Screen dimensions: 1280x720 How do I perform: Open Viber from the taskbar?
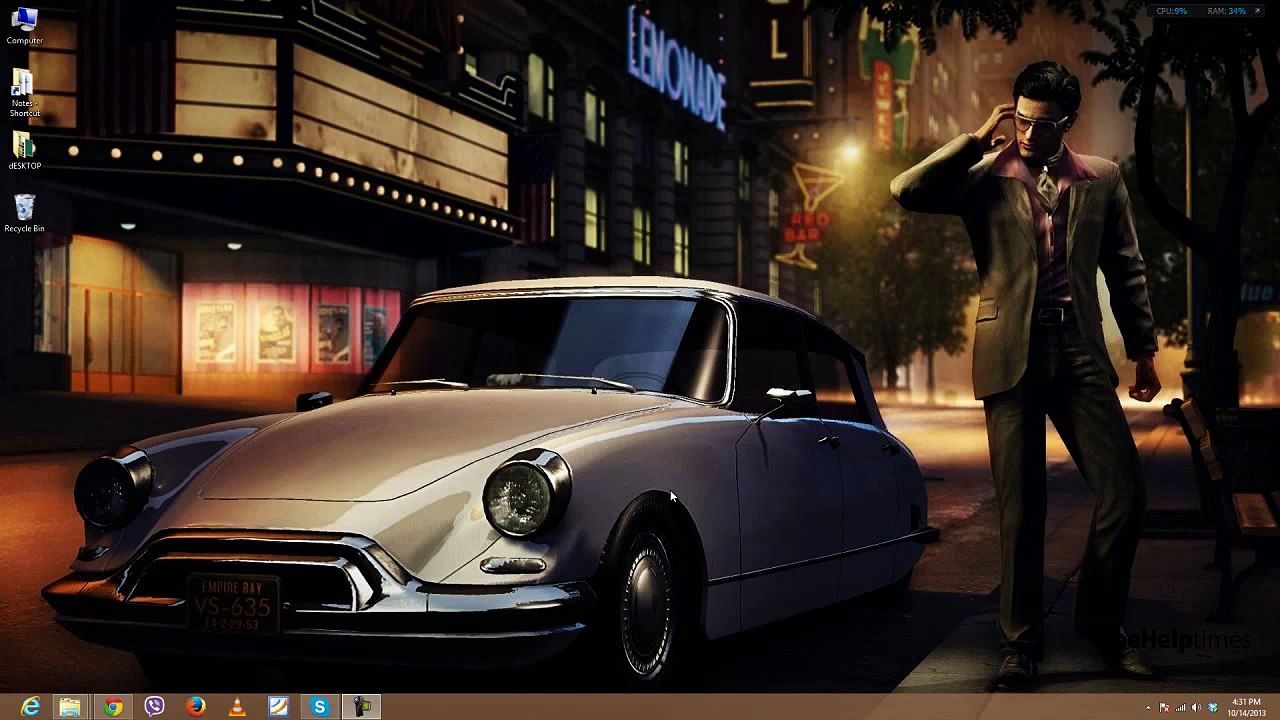[154, 707]
